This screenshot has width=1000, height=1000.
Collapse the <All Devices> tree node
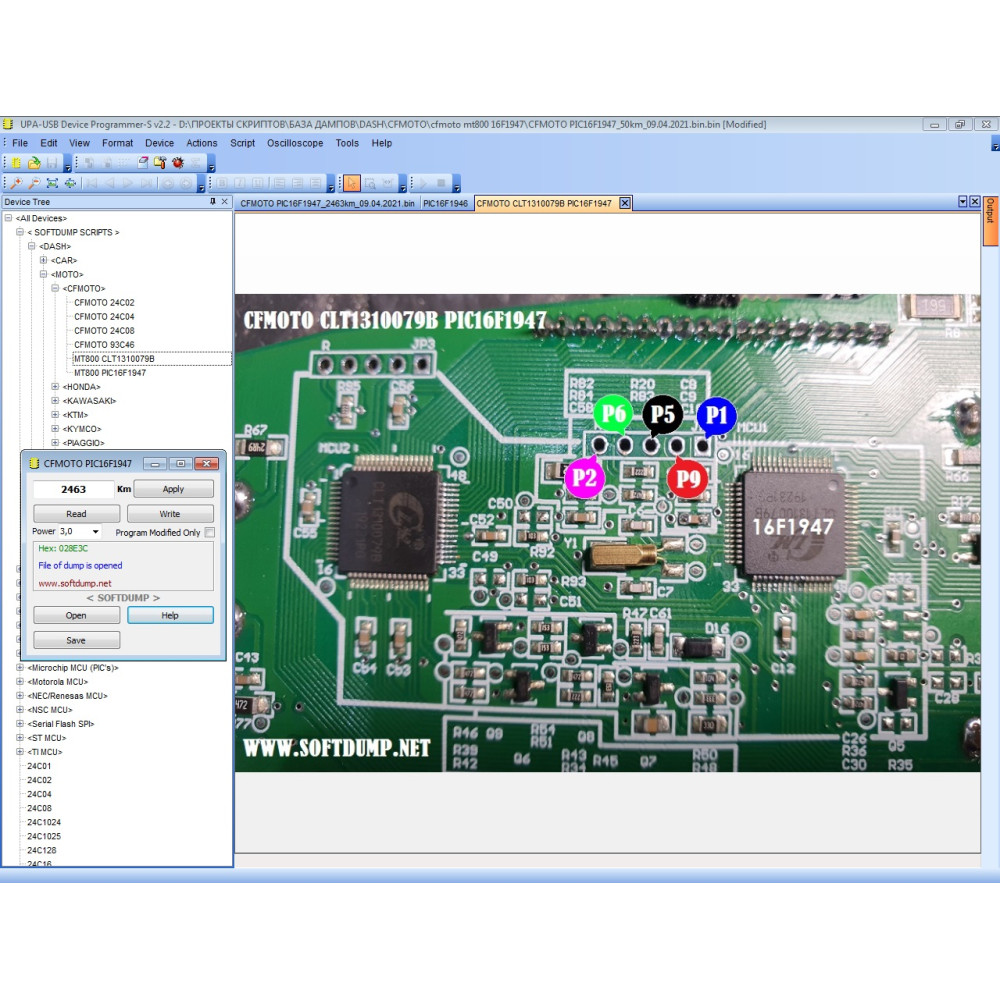(x=8, y=218)
